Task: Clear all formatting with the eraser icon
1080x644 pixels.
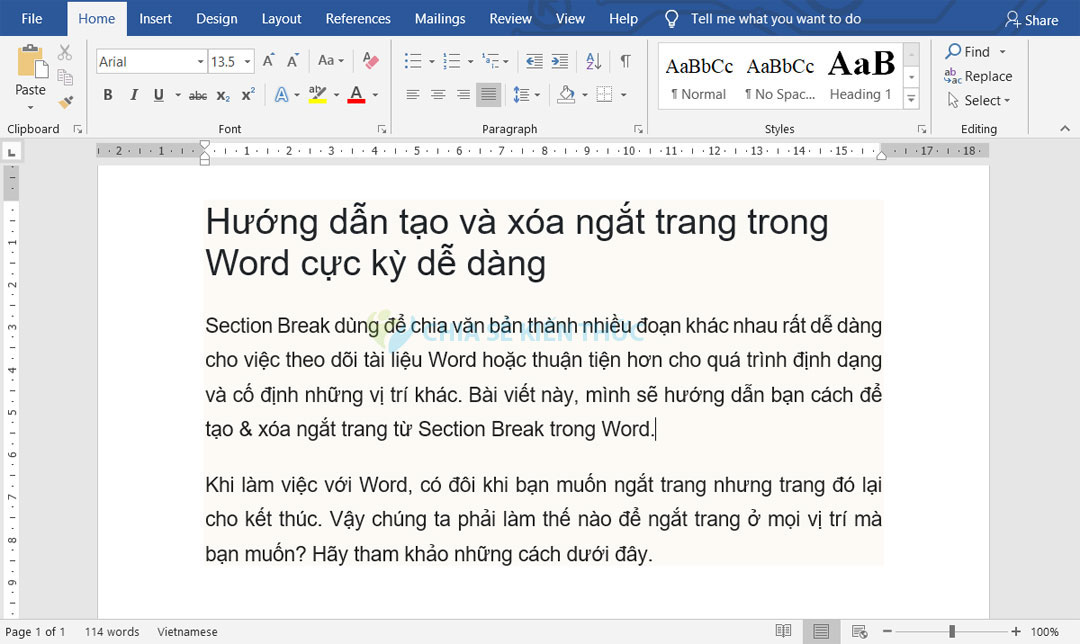Action: [369, 61]
